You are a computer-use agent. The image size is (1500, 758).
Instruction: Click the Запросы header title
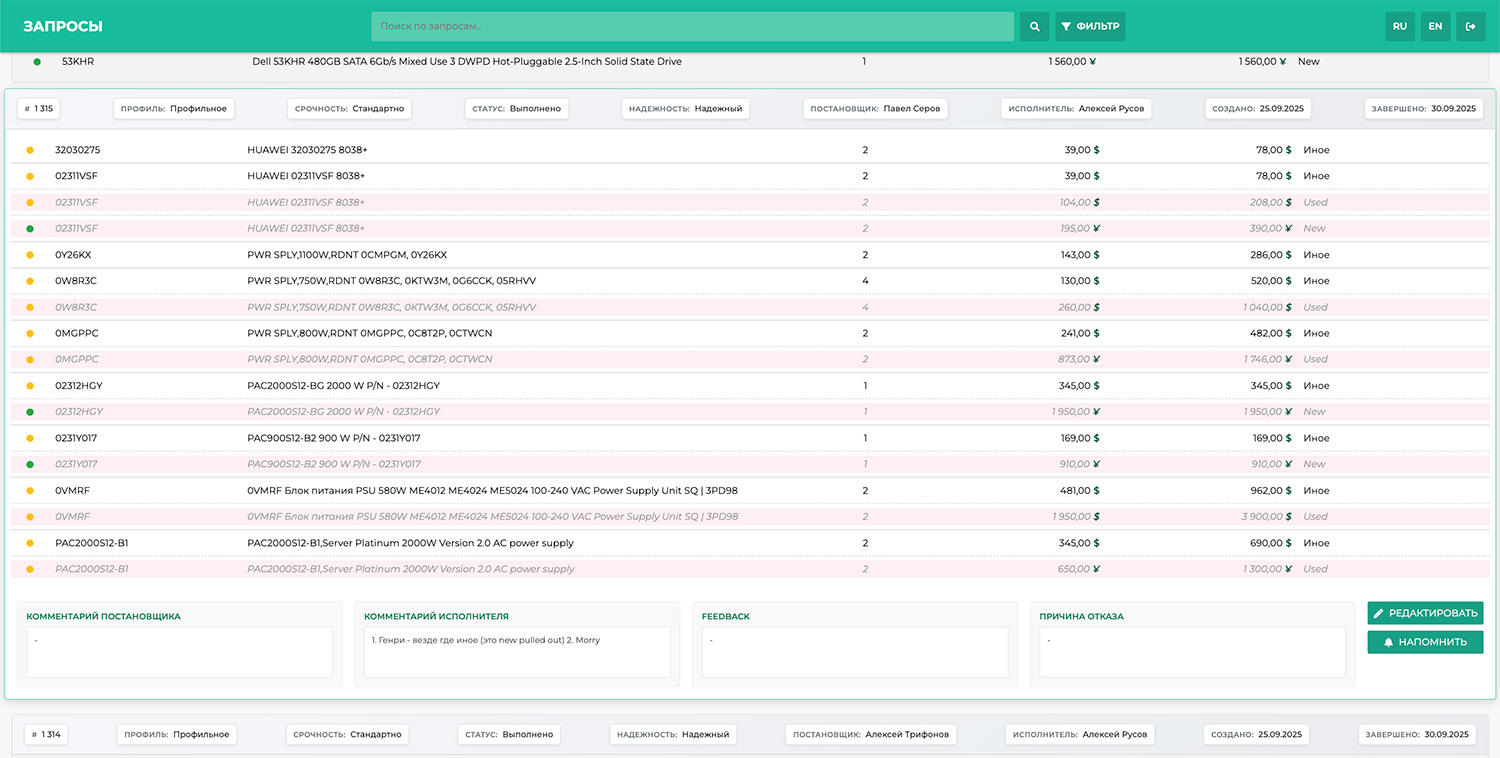(63, 27)
